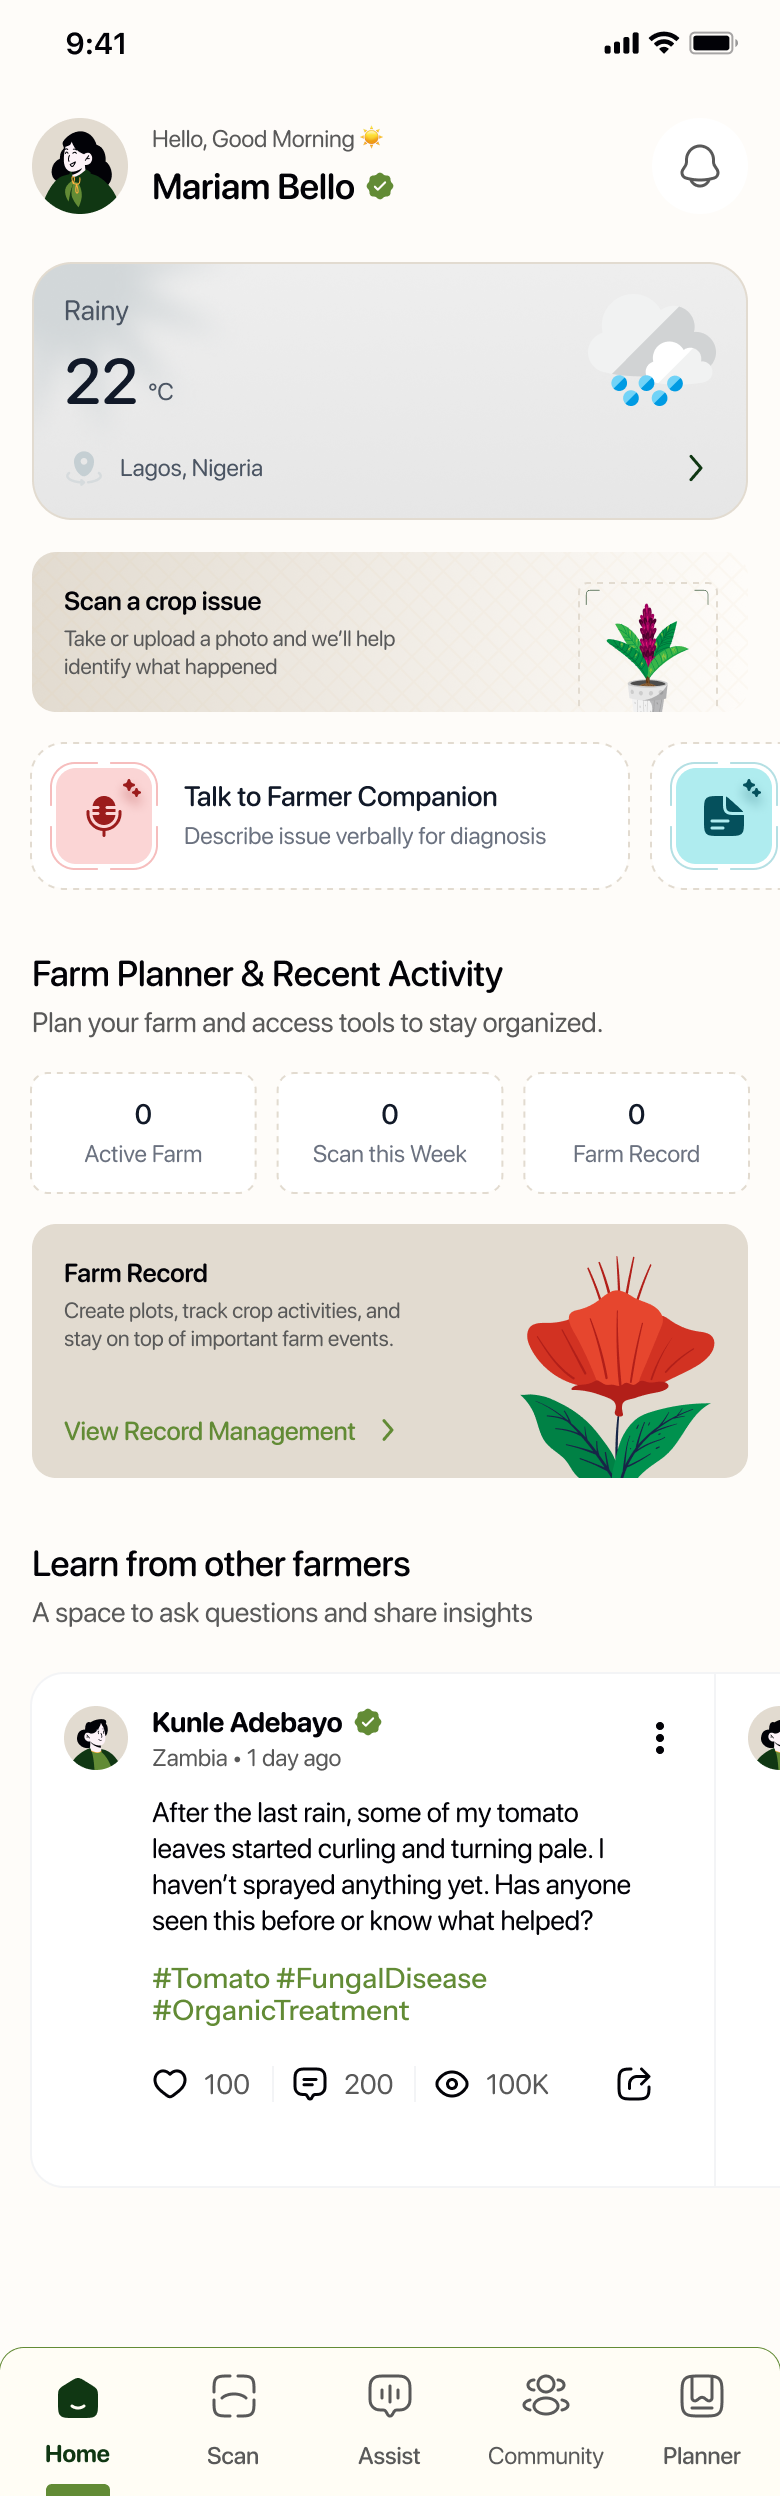780x2496 pixels.
Task: Tap the teal document icon card
Action: tap(724, 815)
